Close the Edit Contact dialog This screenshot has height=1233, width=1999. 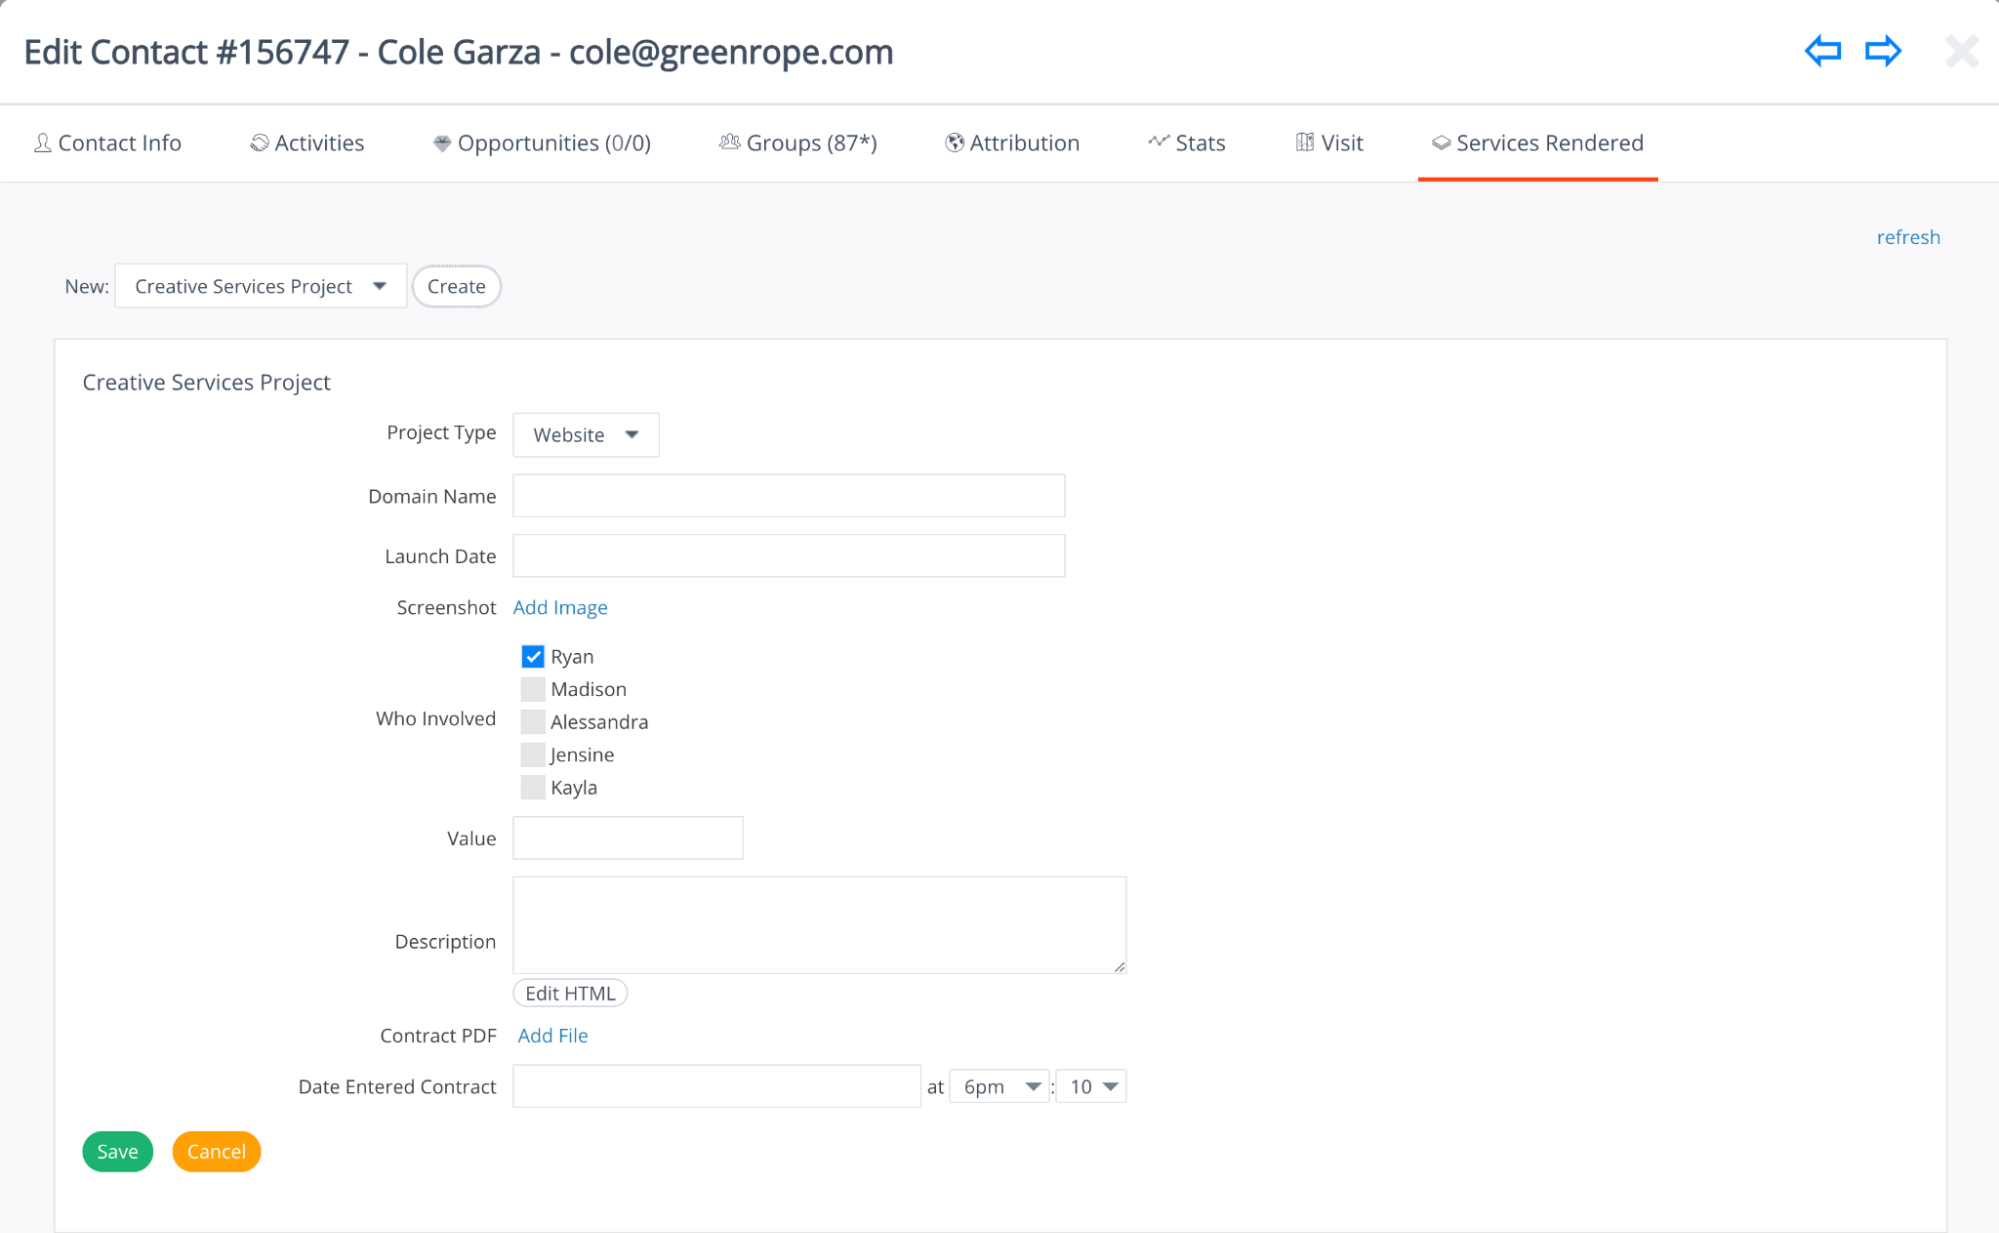pyautogui.click(x=1961, y=51)
